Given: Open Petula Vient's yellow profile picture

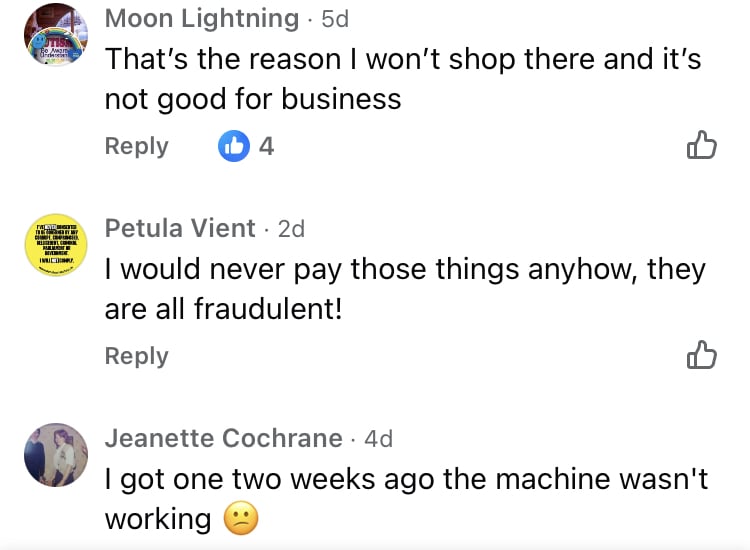Looking at the screenshot, I should (x=56, y=245).
